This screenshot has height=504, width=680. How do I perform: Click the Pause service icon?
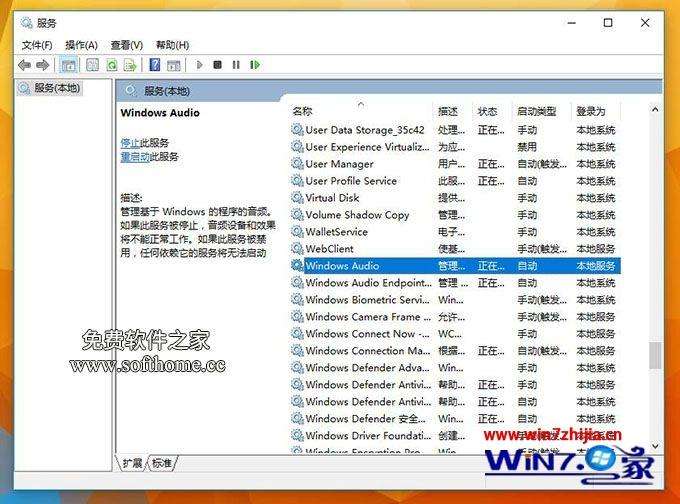point(236,65)
